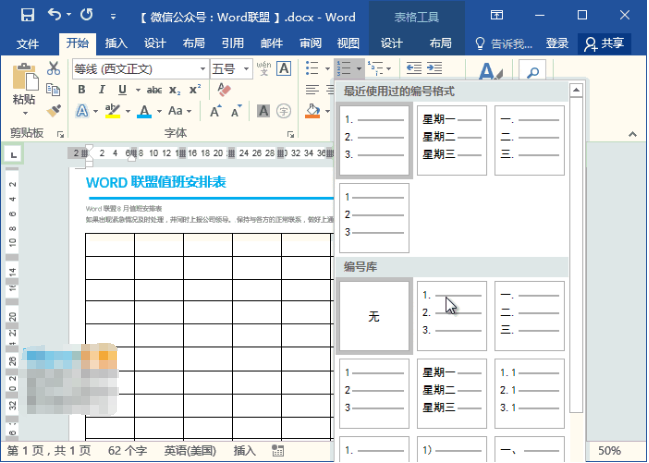The height and width of the screenshot is (463, 649).
Task: Click the bullet list icon
Action: tap(312, 68)
